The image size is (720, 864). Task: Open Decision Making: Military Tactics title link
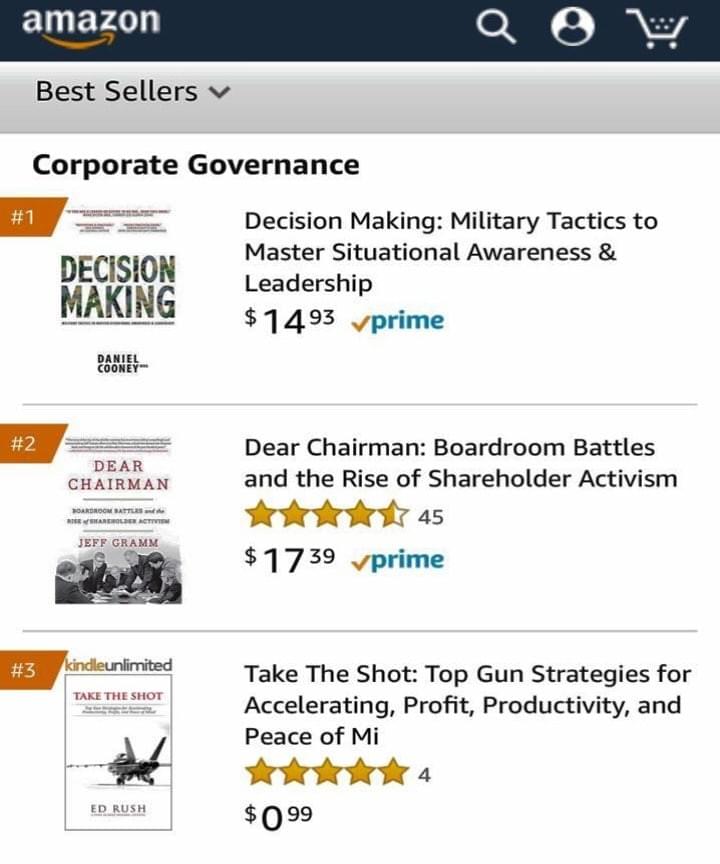[450, 252]
